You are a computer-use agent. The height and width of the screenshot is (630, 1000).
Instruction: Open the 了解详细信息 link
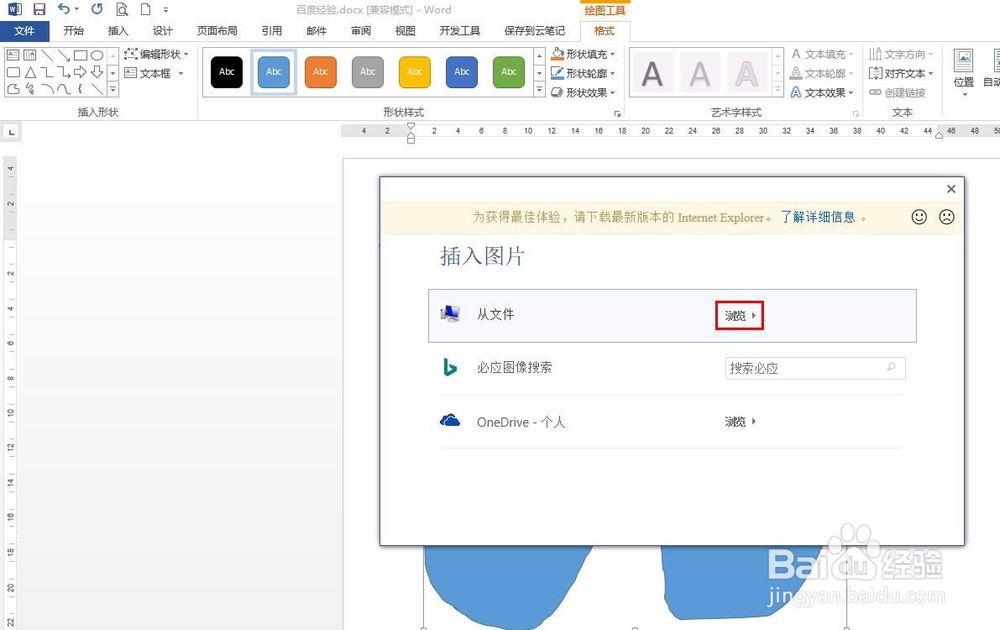point(818,217)
